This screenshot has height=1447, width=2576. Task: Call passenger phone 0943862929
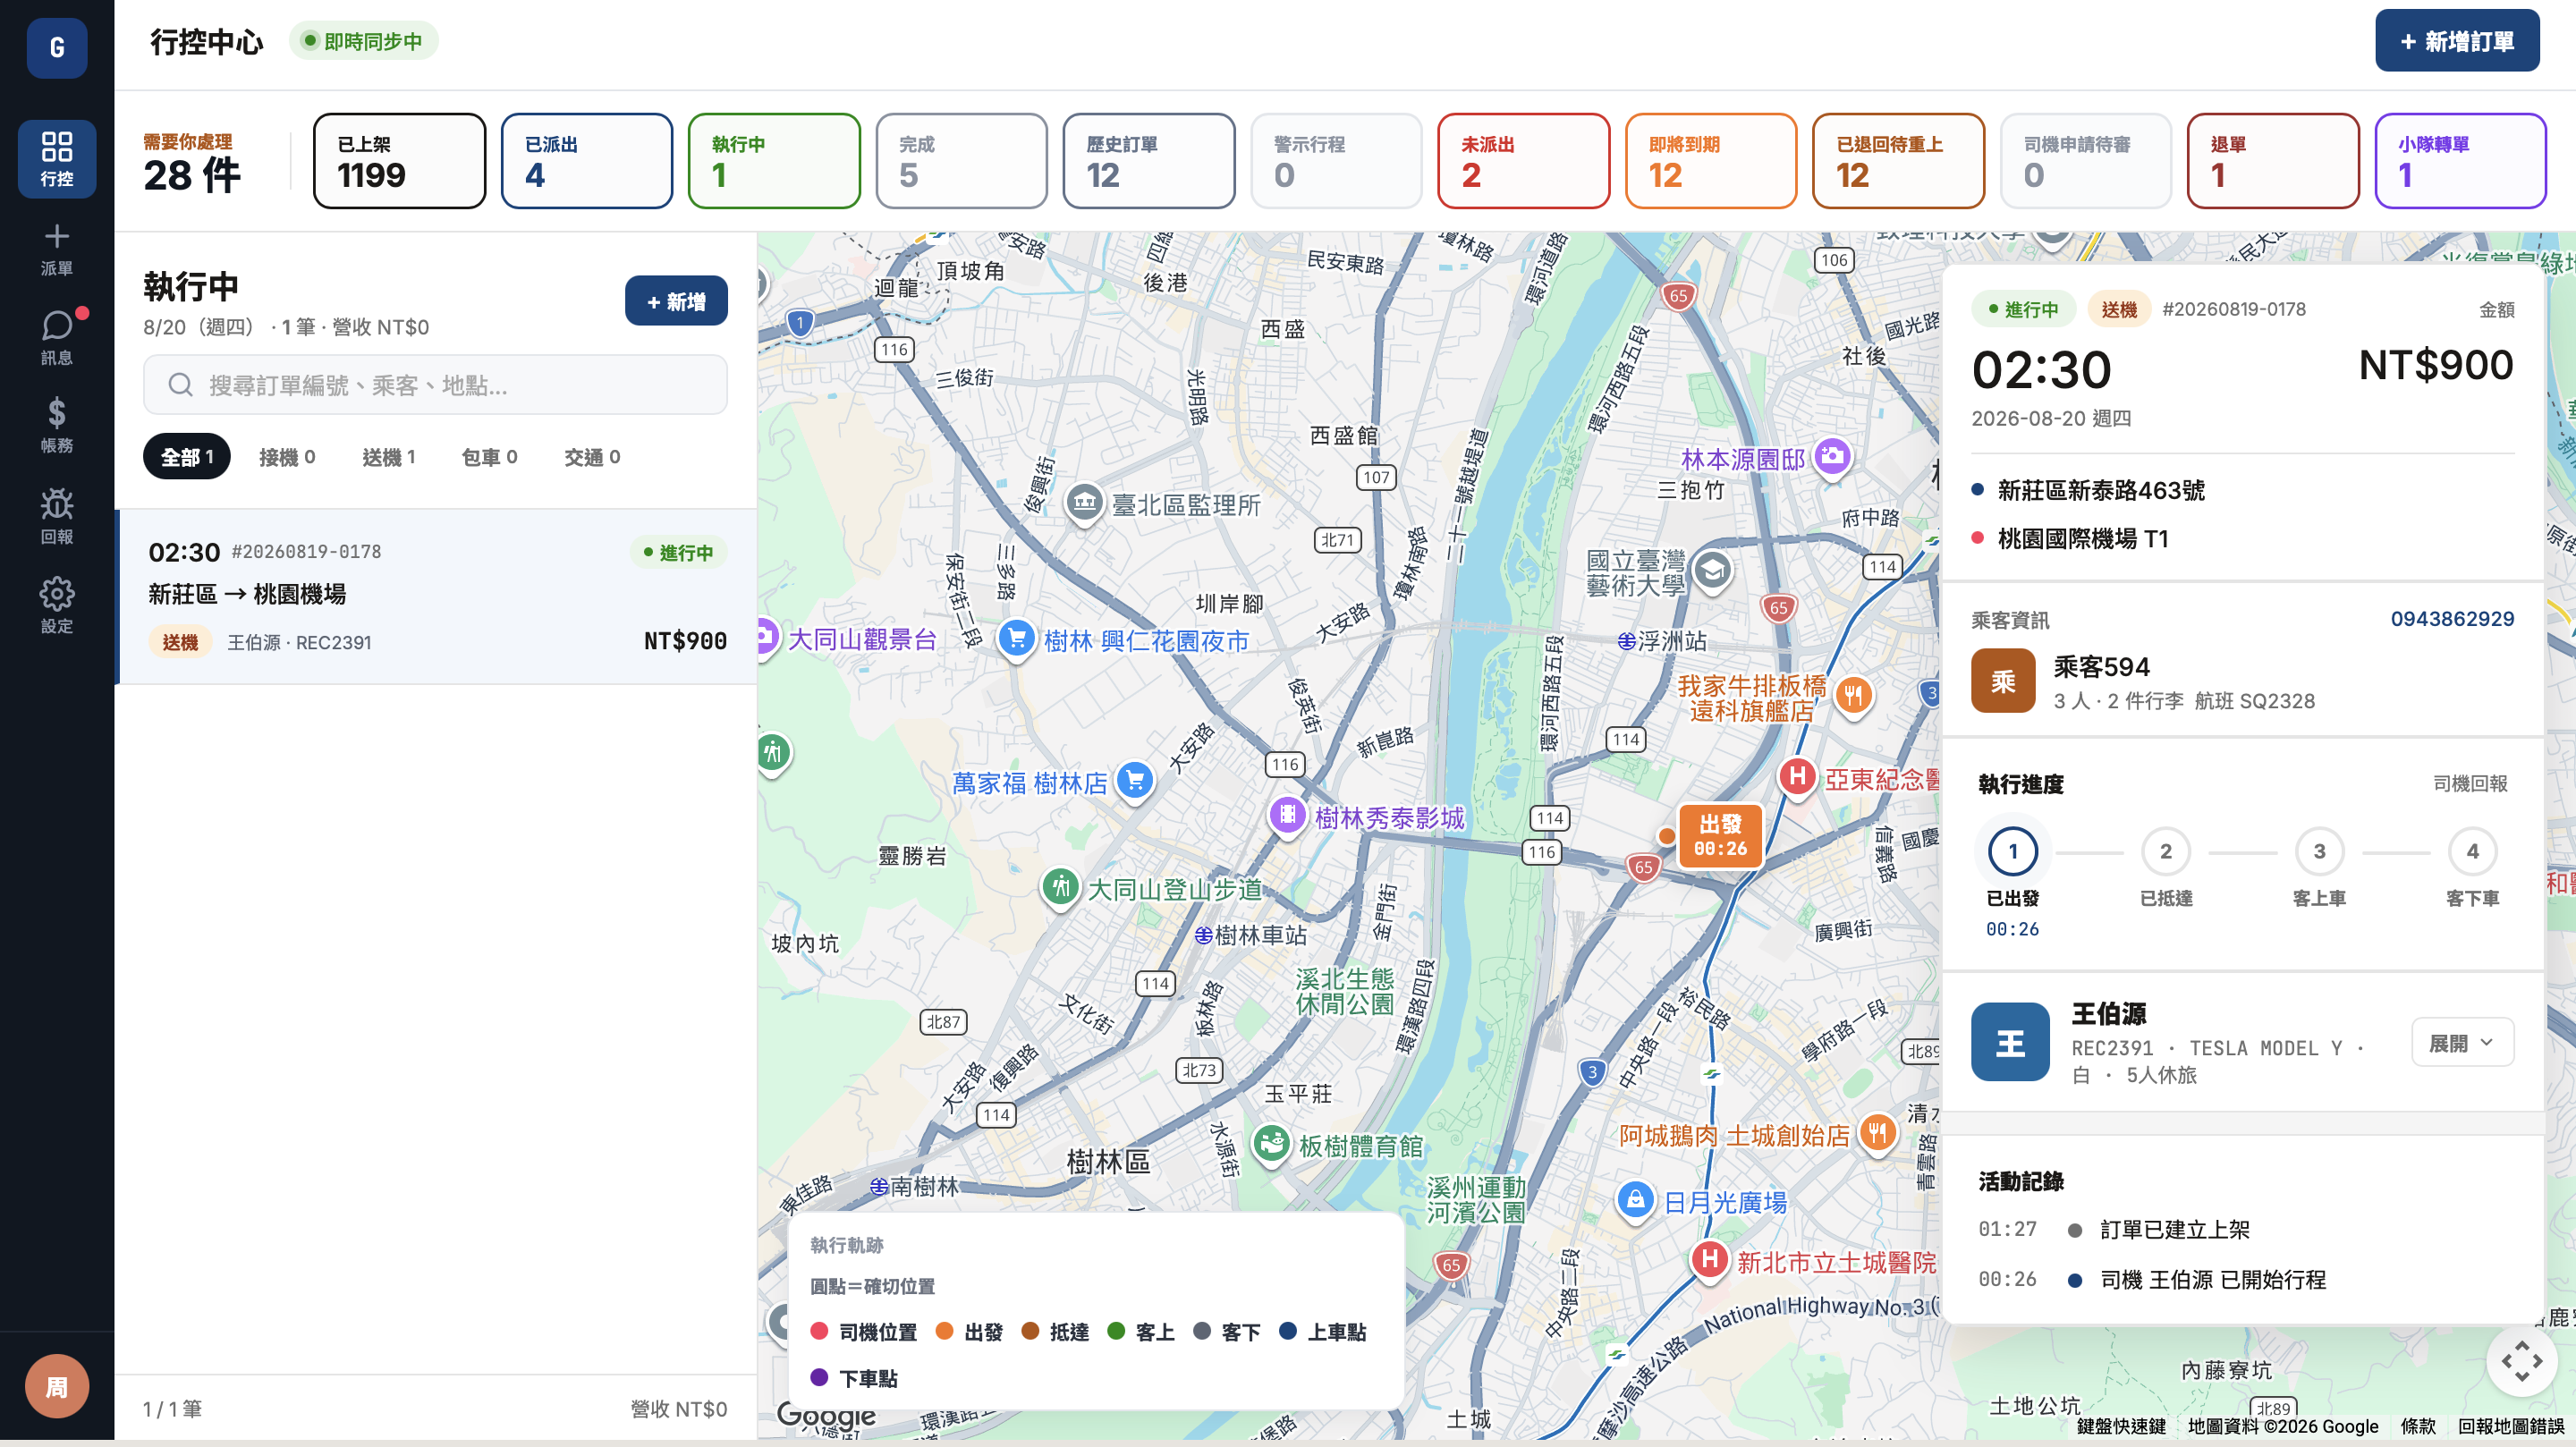[2452, 618]
